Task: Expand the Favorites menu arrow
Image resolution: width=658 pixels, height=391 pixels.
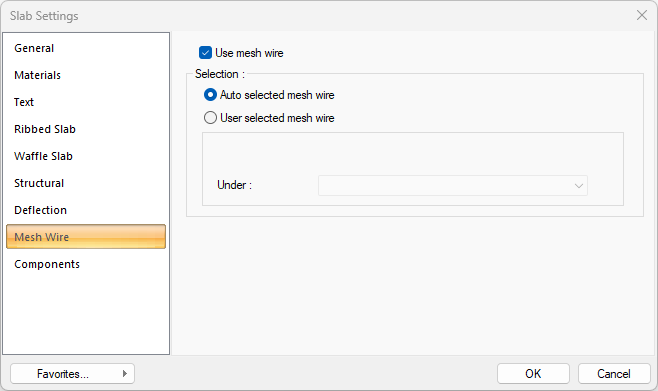Action: [x=125, y=373]
